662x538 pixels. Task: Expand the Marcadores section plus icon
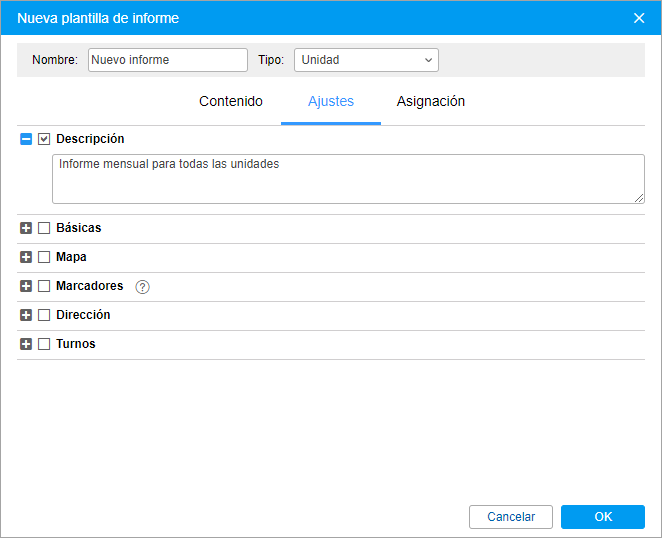(x=26, y=286)
